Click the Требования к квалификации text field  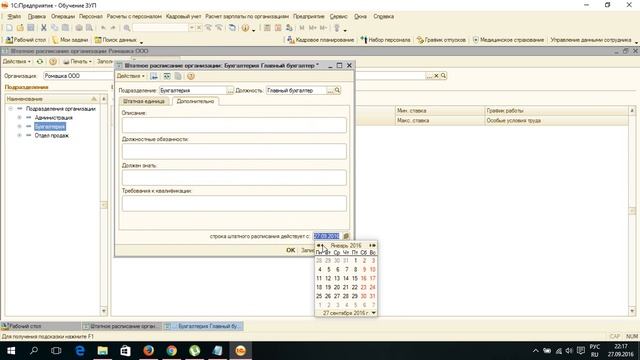point(234,203)
